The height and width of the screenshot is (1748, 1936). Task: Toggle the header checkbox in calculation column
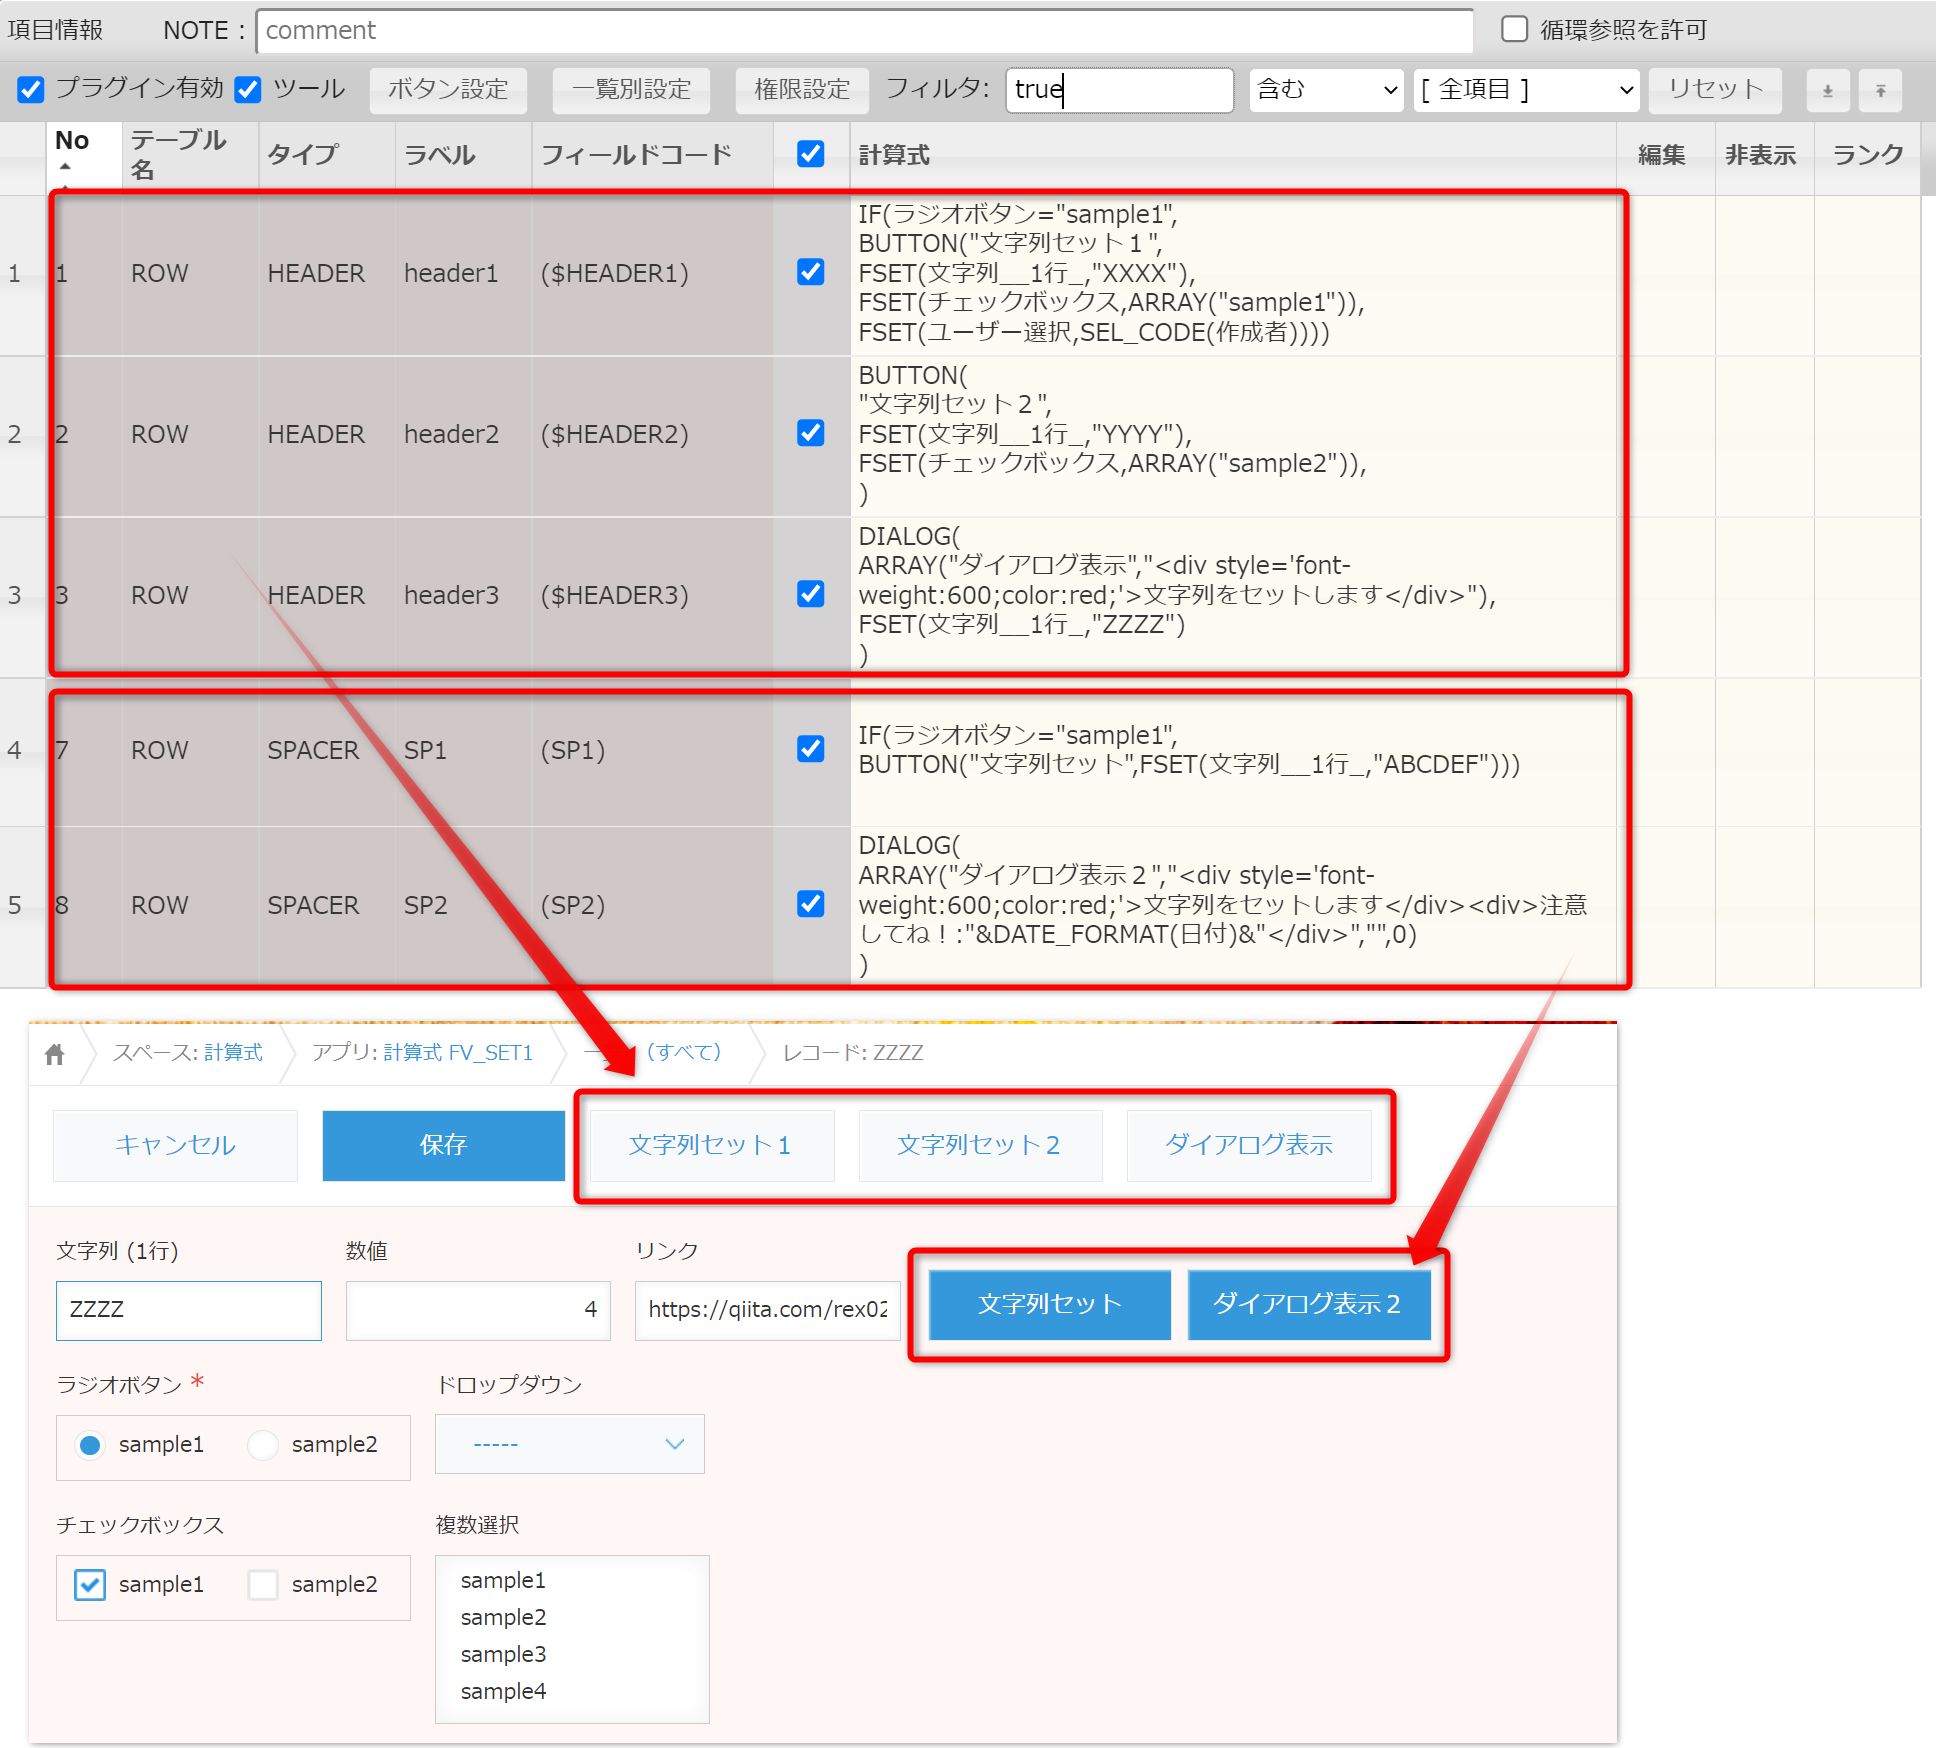pos(810,154)
